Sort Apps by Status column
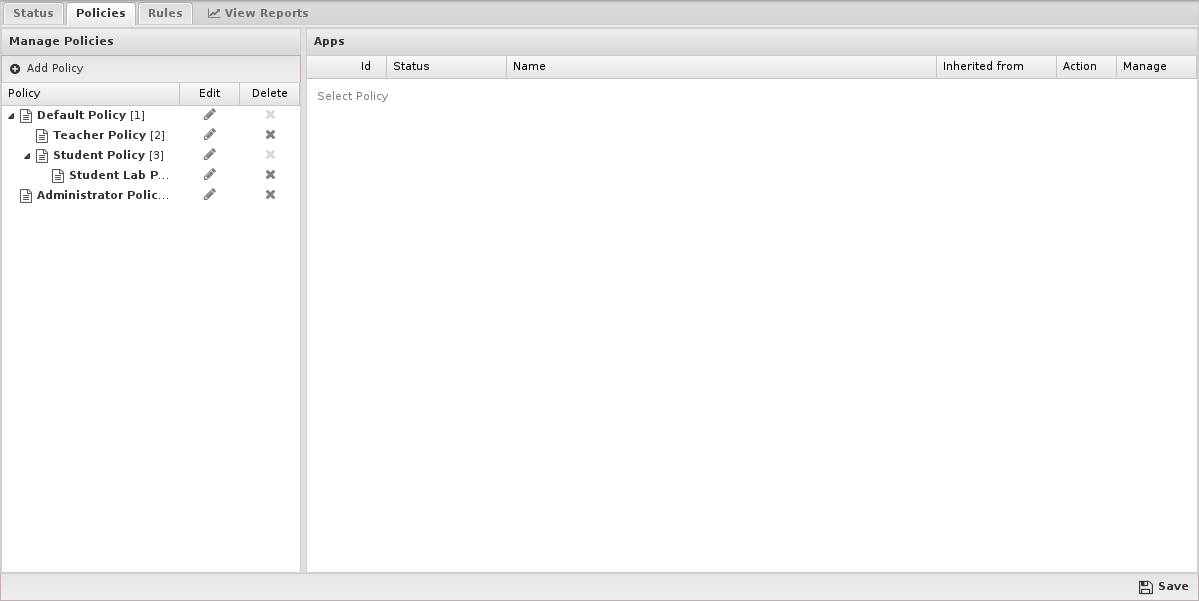 pyautogui.click(x=447, y=67)
